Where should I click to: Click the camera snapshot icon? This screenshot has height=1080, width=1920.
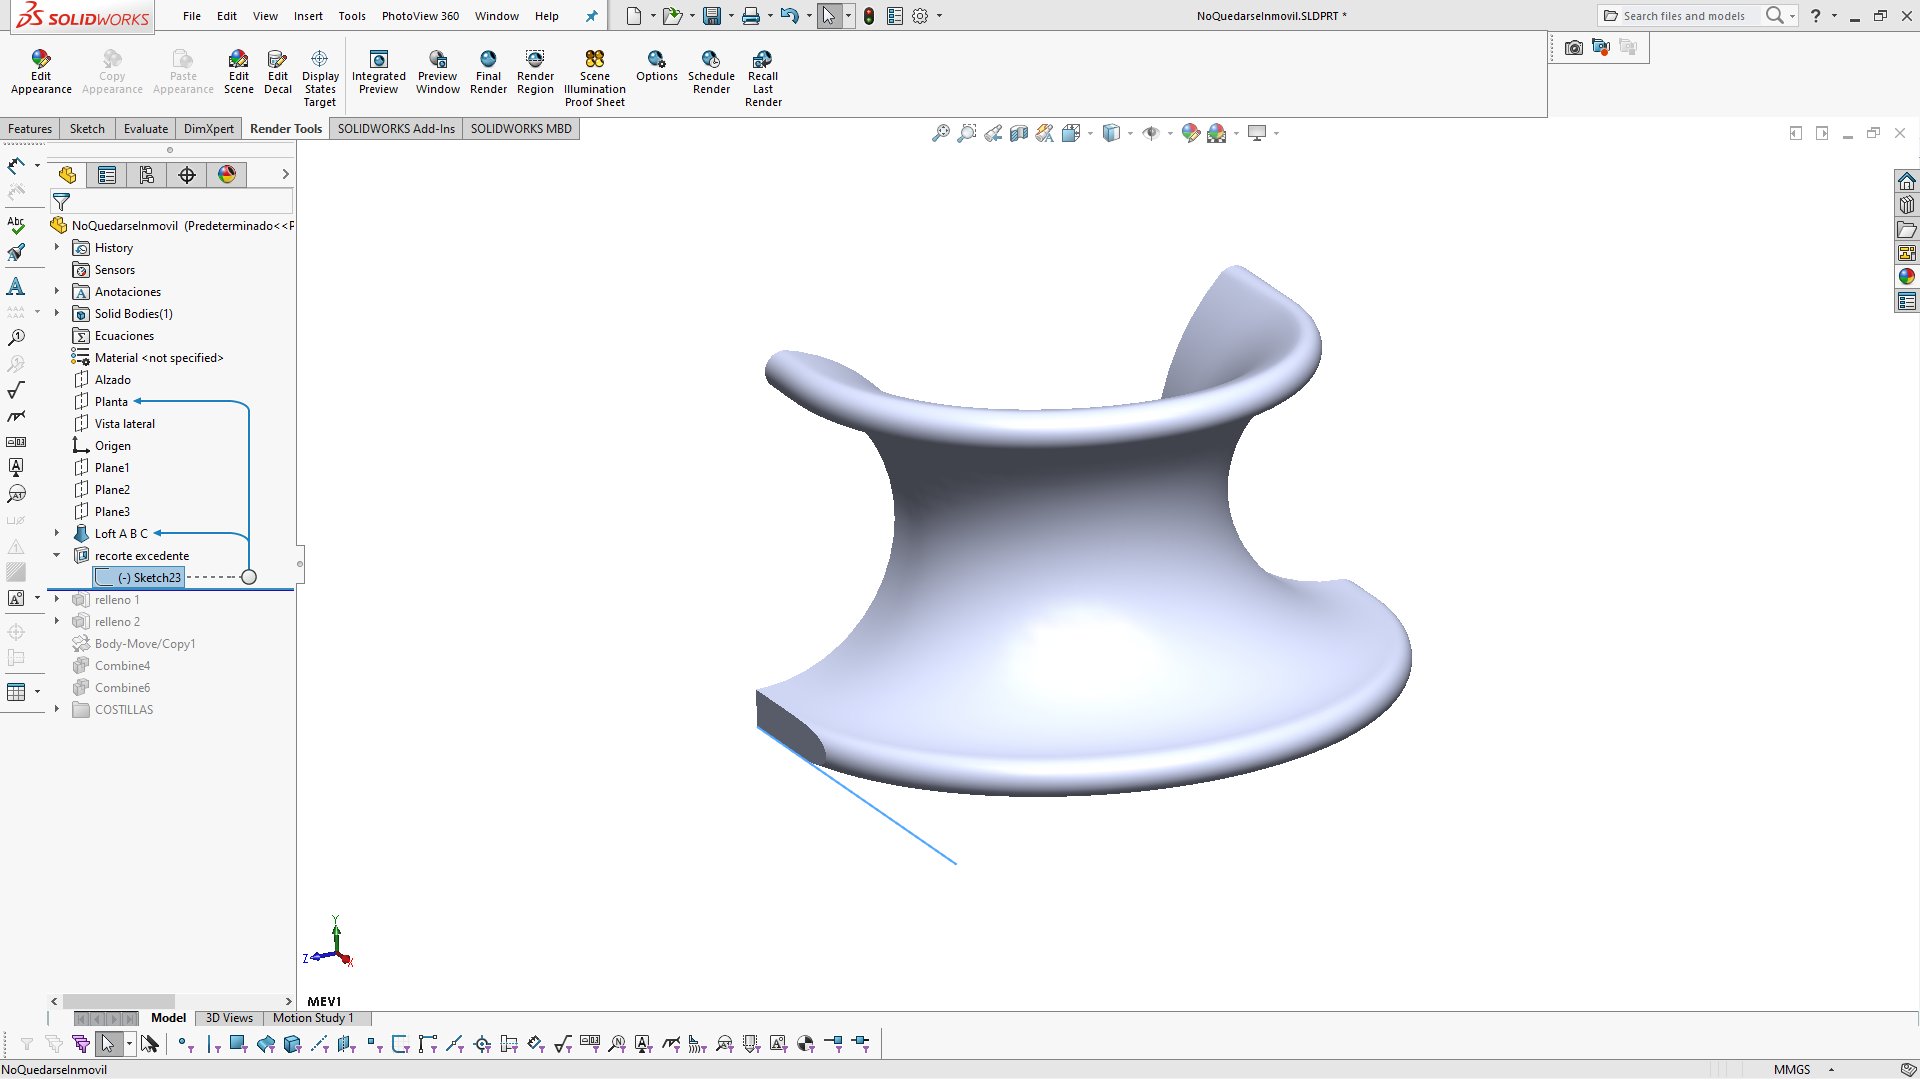click(x=1574, y=47)
